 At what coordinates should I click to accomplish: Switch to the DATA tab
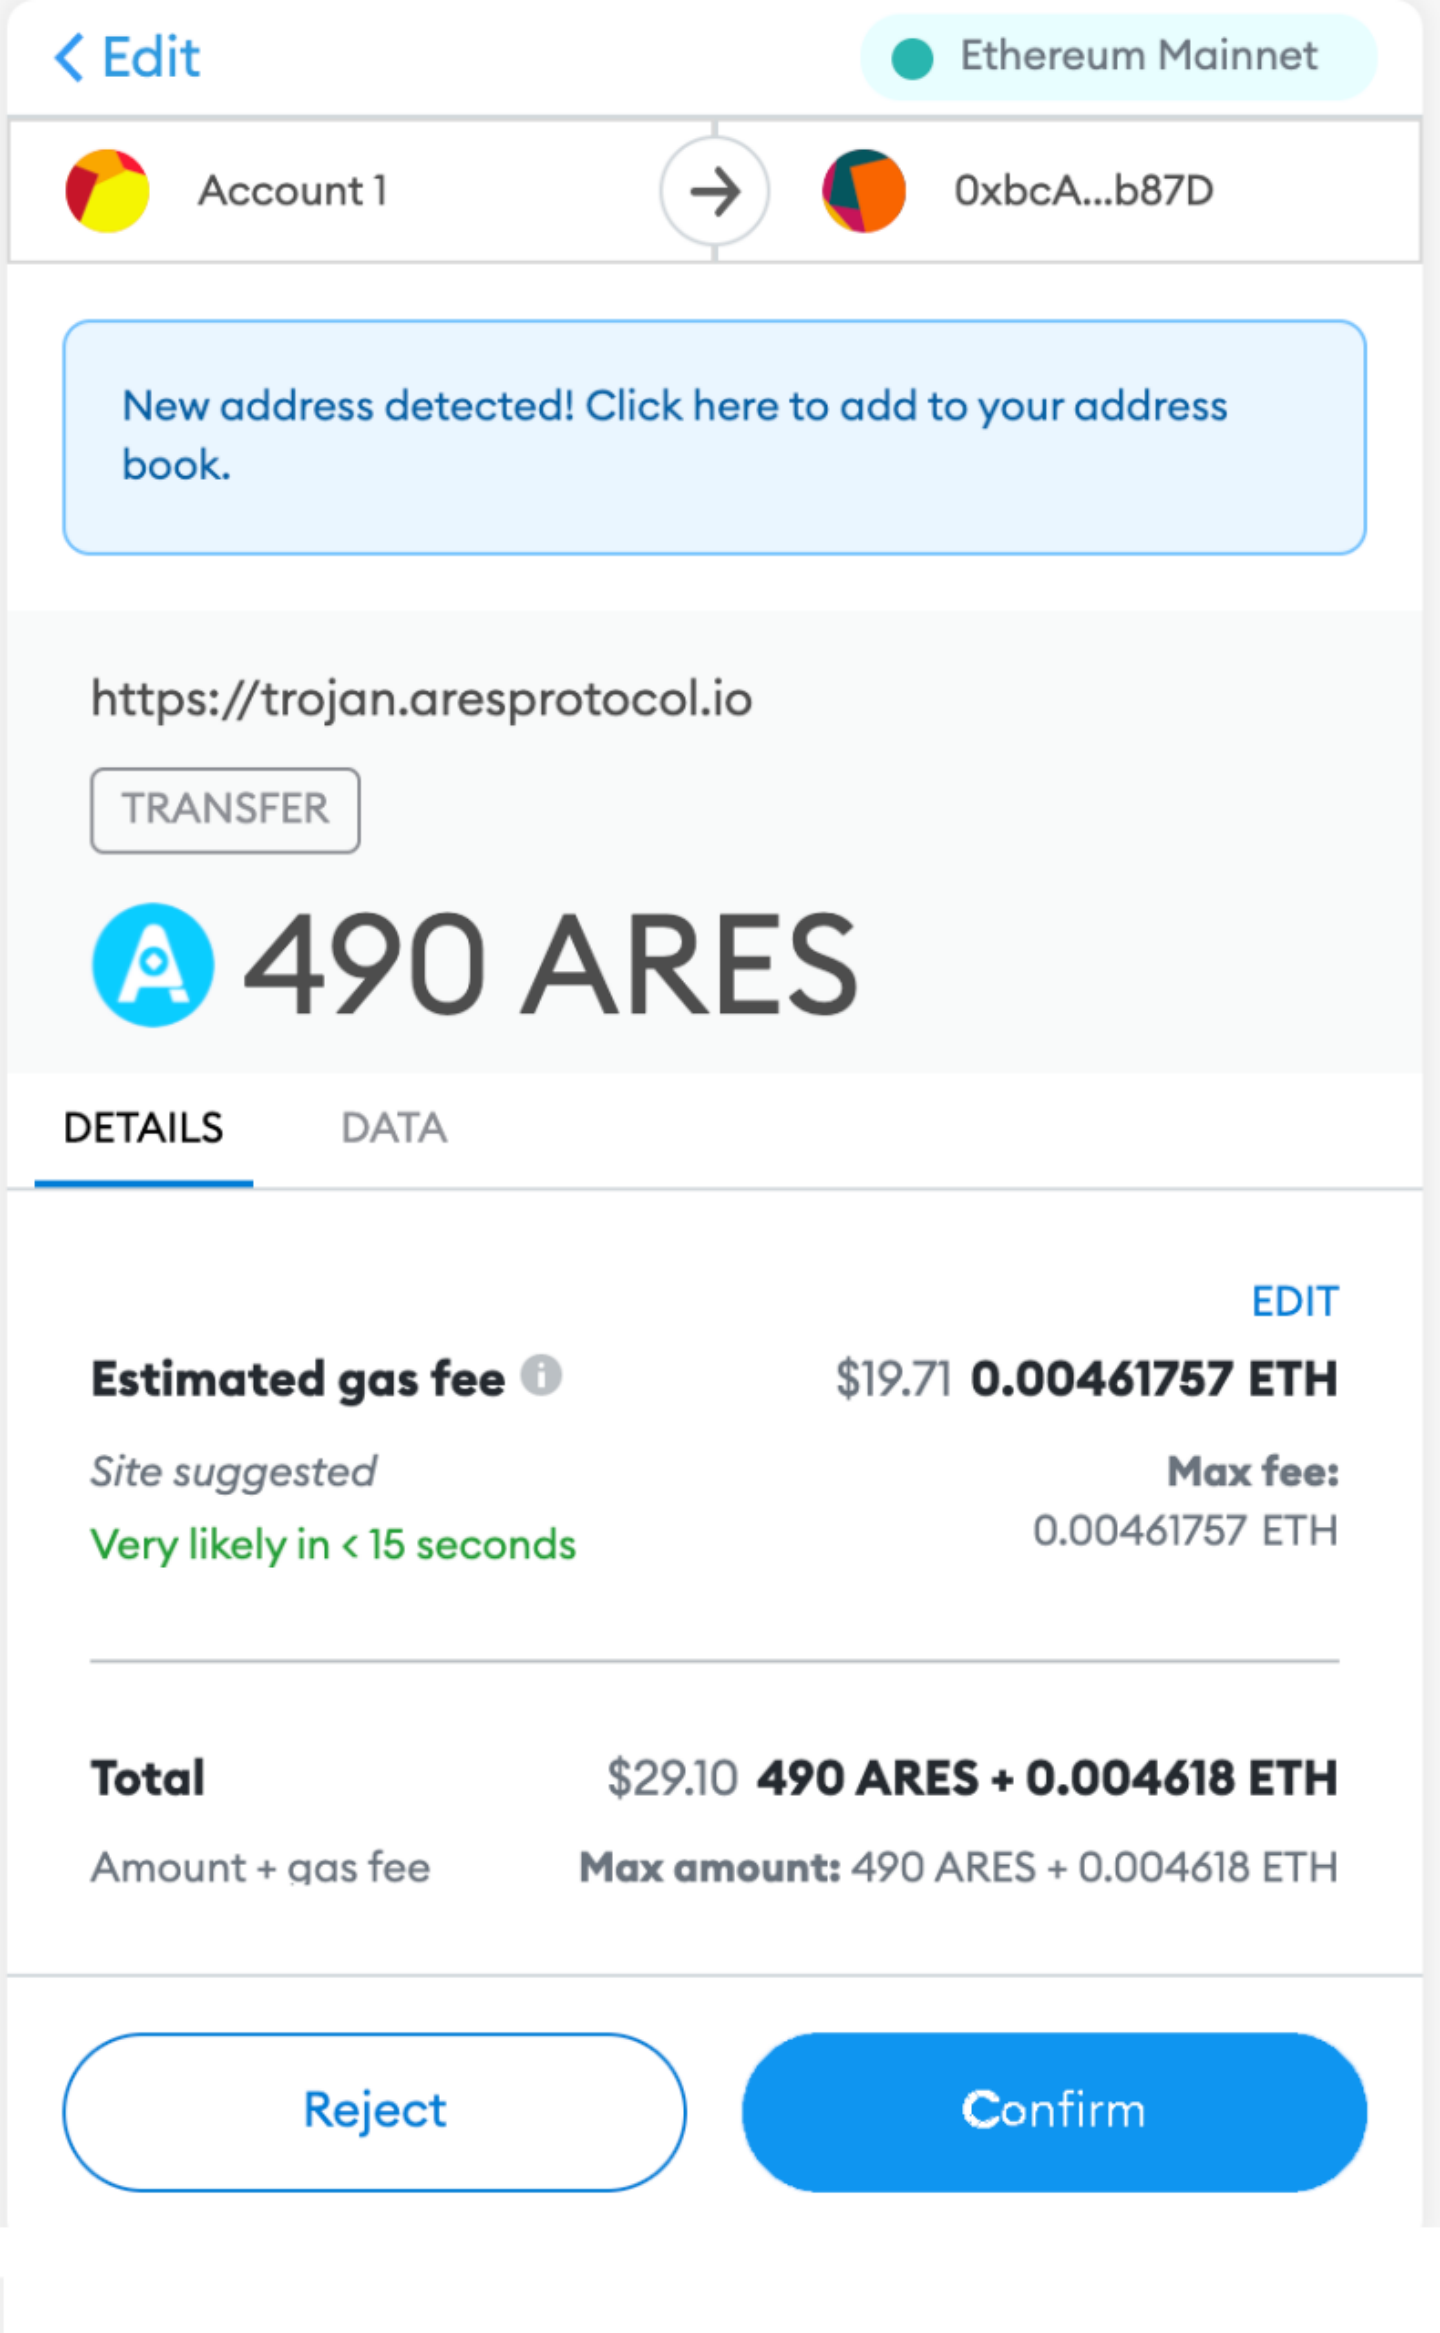(394, 1129)
